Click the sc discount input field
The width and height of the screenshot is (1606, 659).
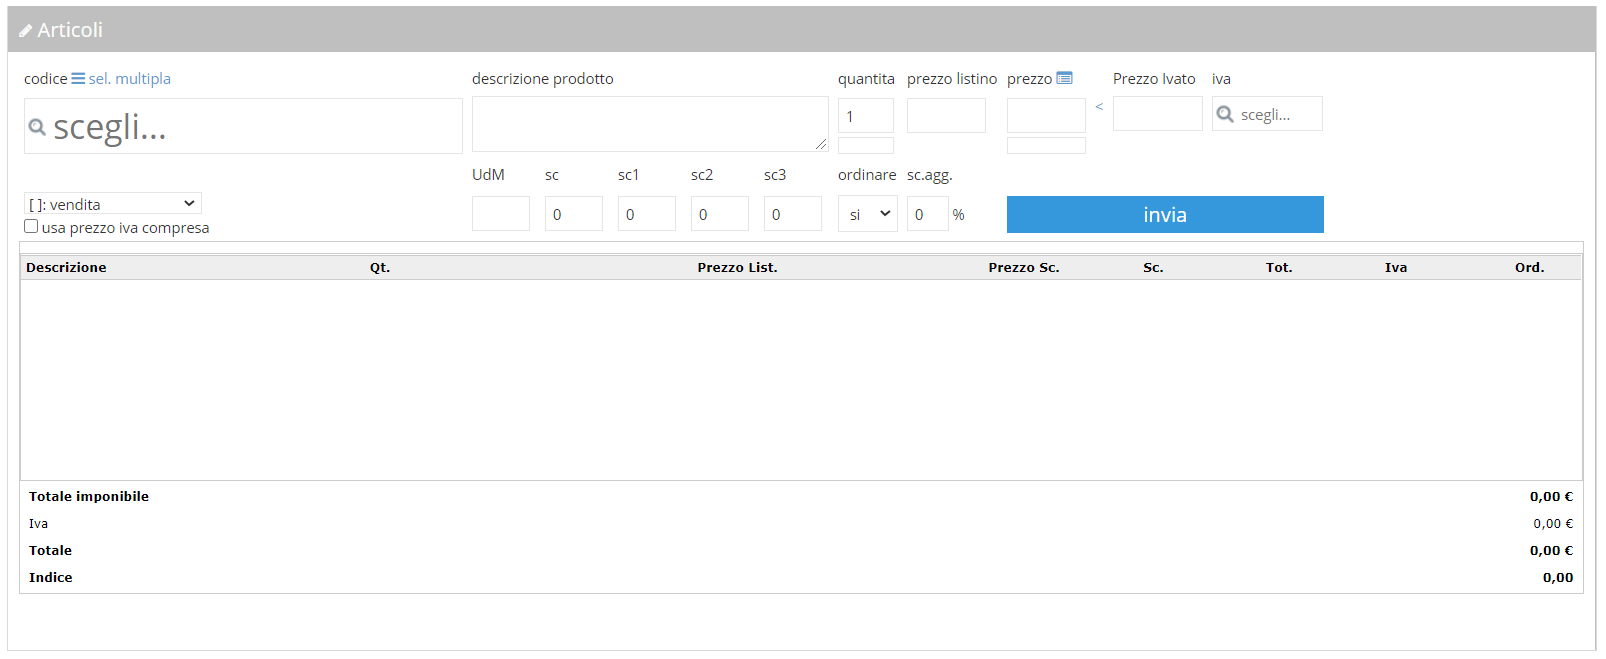tap(574, 214)
